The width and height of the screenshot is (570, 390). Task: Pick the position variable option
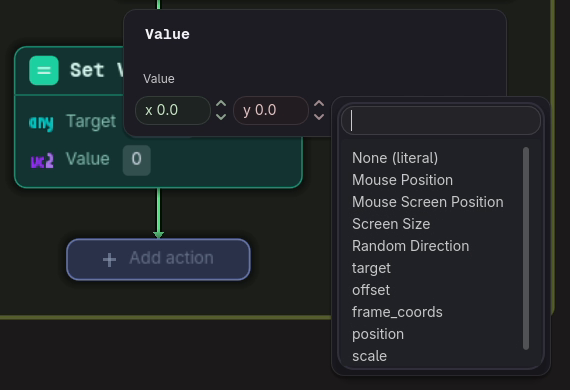click(x=378, y=334)
